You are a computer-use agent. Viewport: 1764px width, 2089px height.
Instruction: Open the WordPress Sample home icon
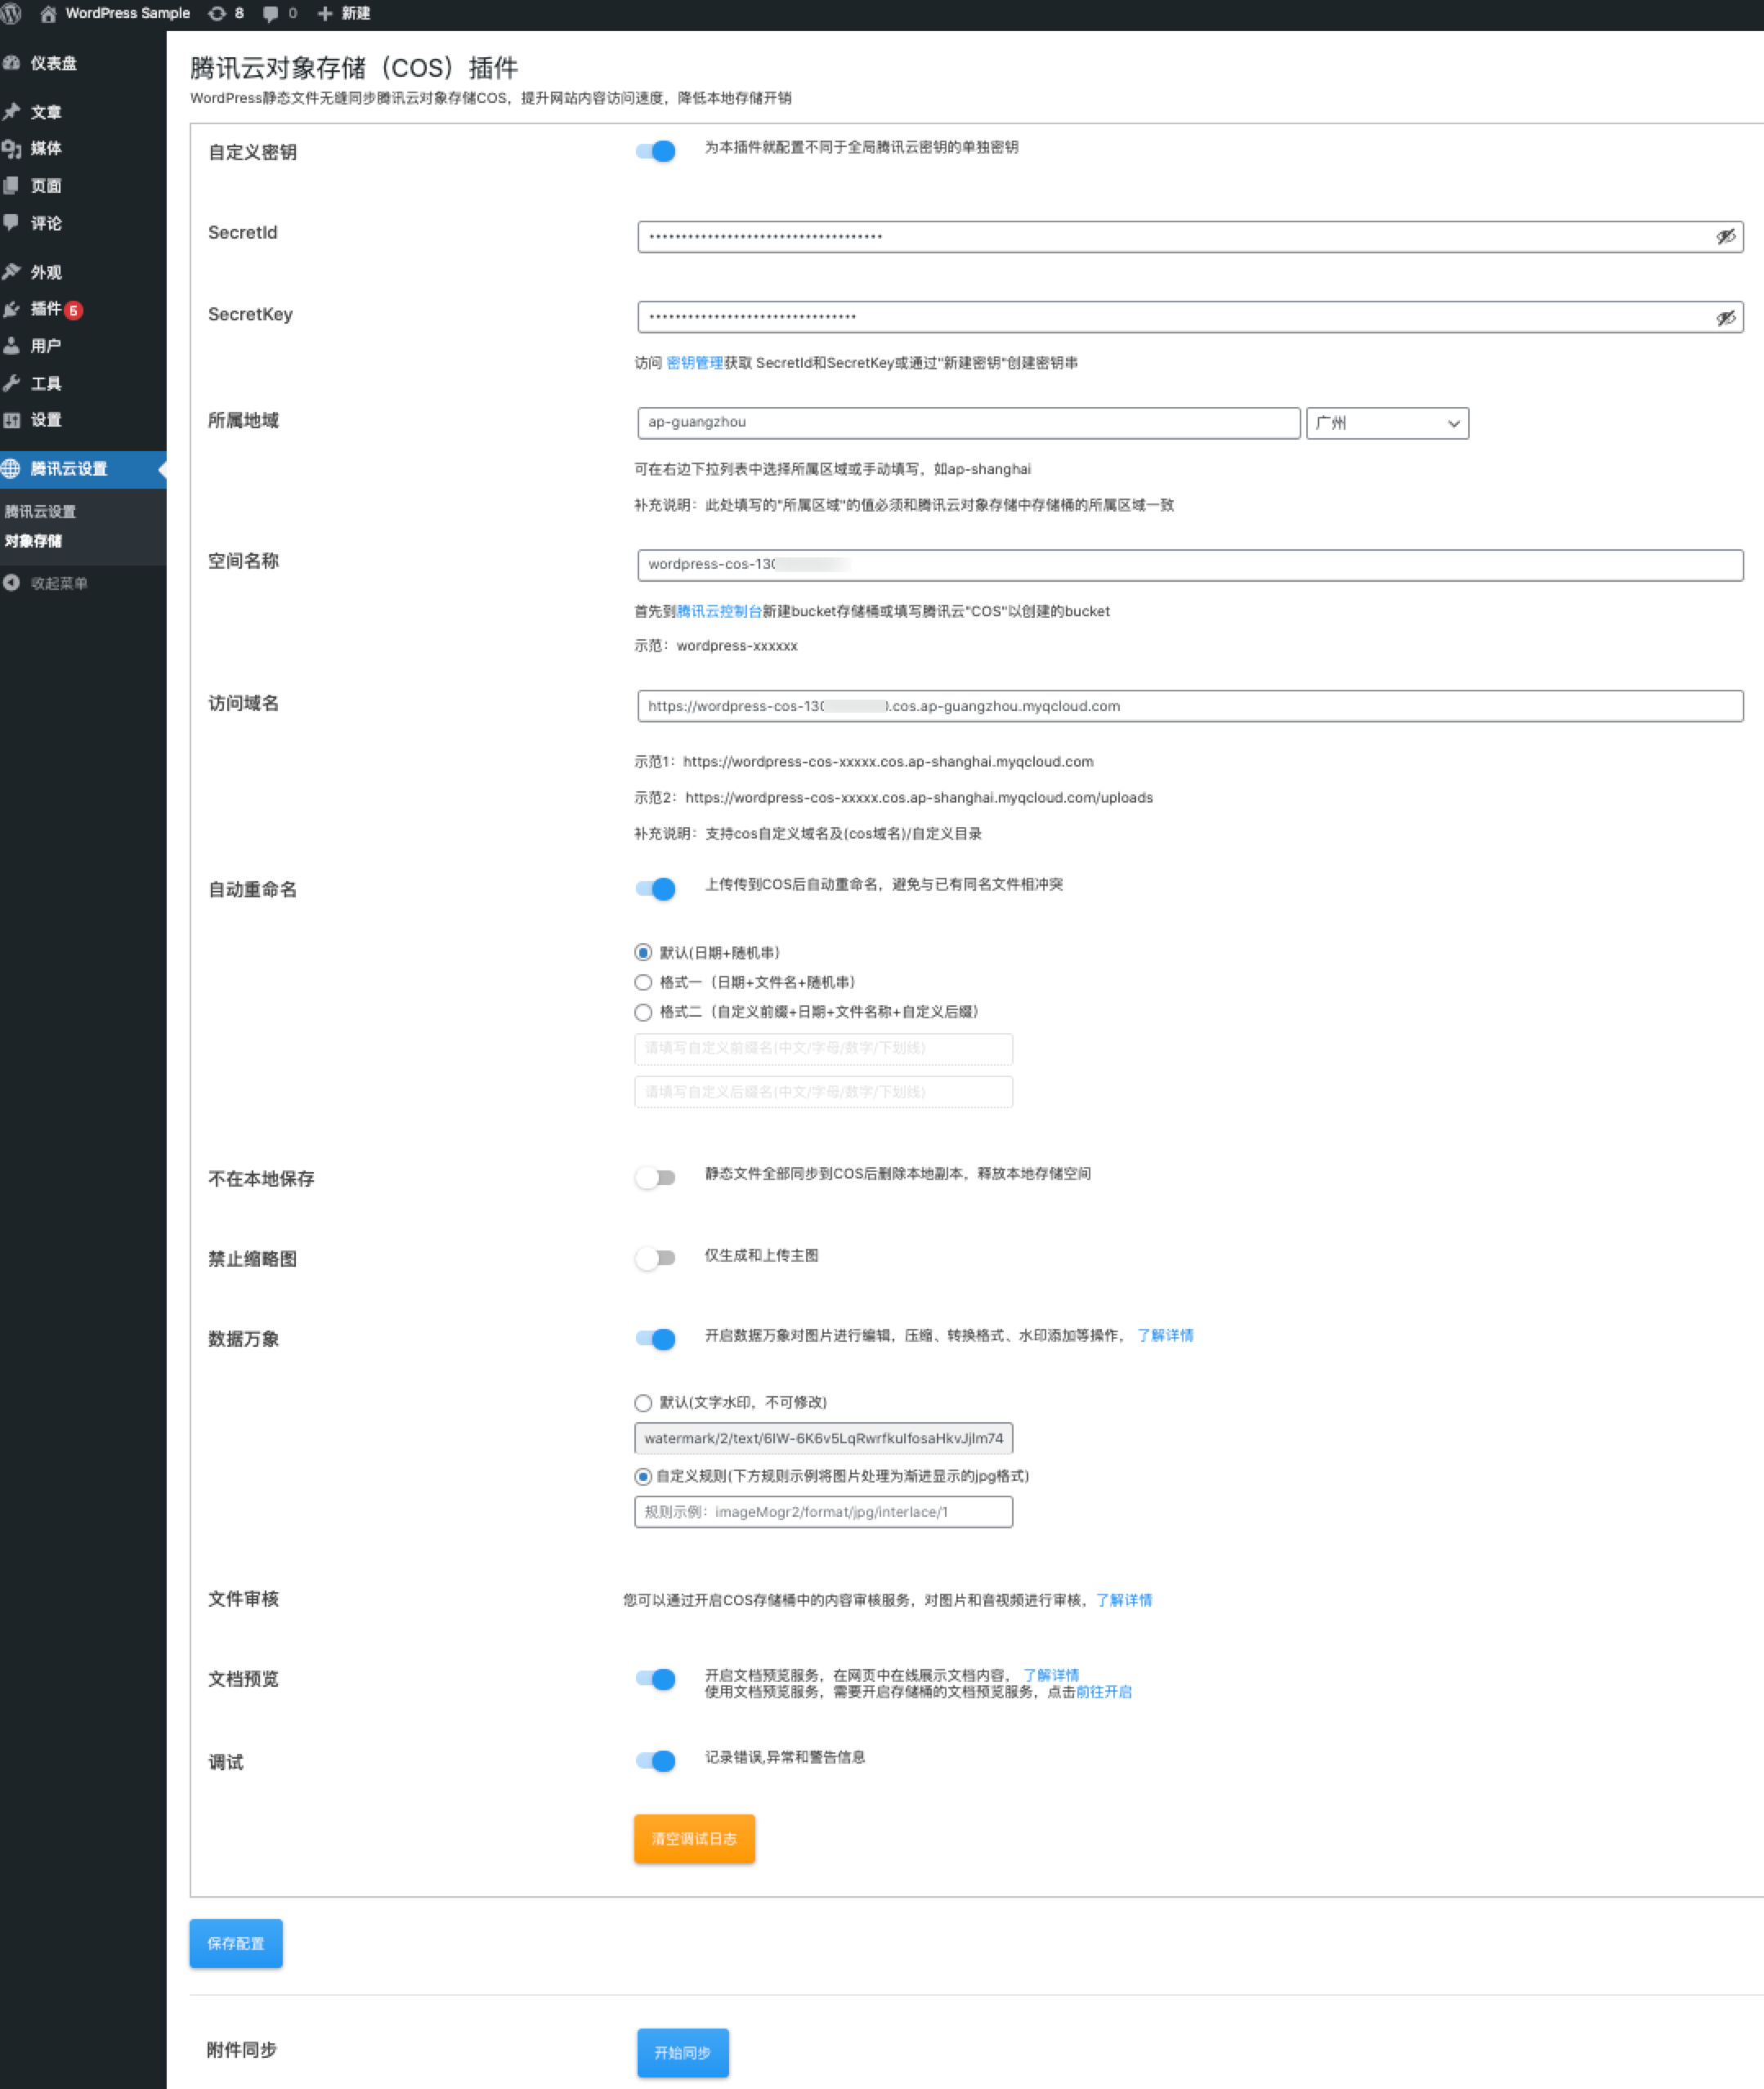47,14
